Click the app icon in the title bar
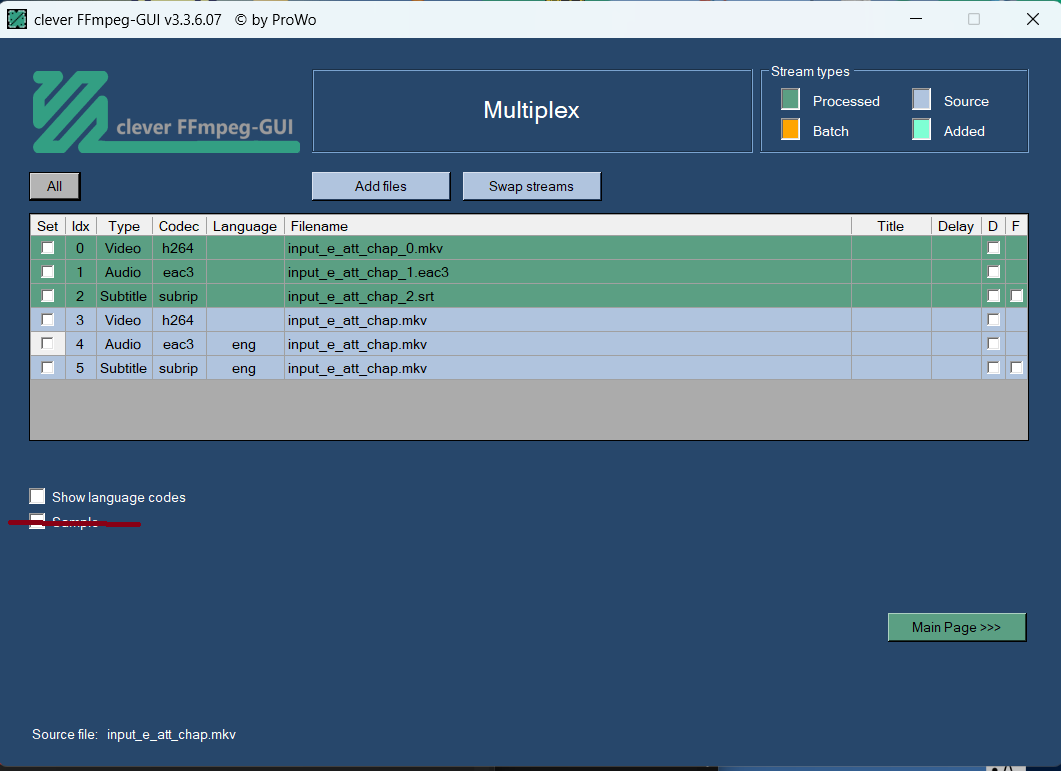The image size is (1061, 771). [x=17, y=19]
